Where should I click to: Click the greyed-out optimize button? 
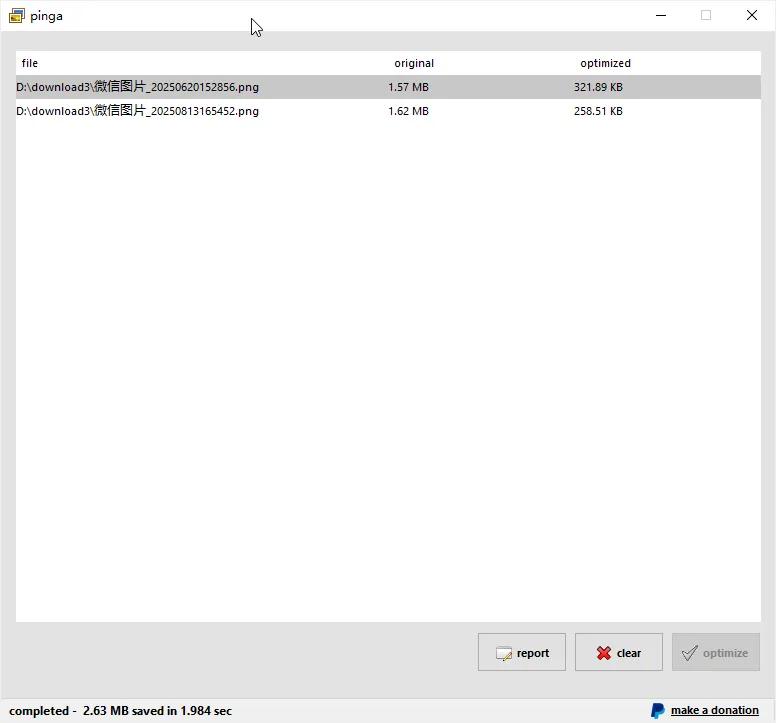point(716,652)
